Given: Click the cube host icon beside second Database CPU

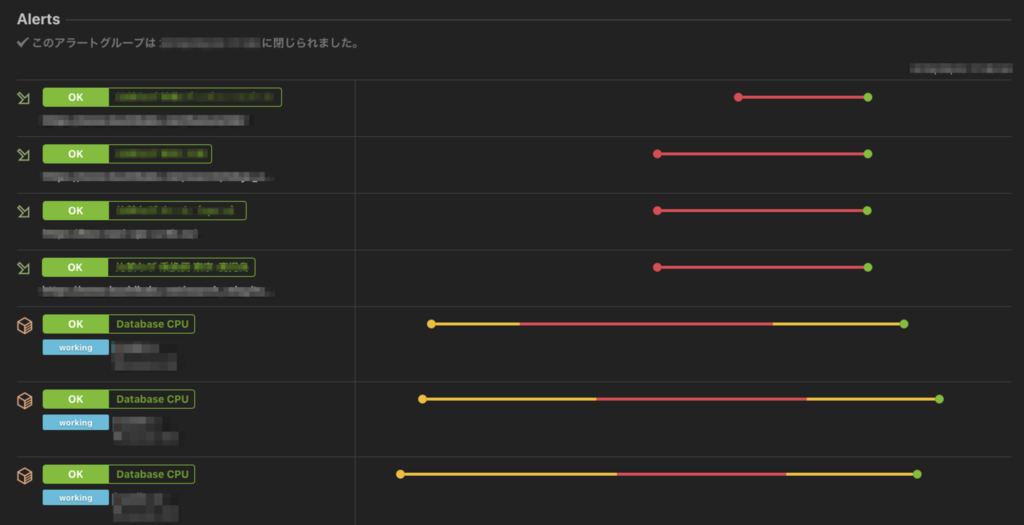Looking at the screenshot, I should tap(24, 400).
